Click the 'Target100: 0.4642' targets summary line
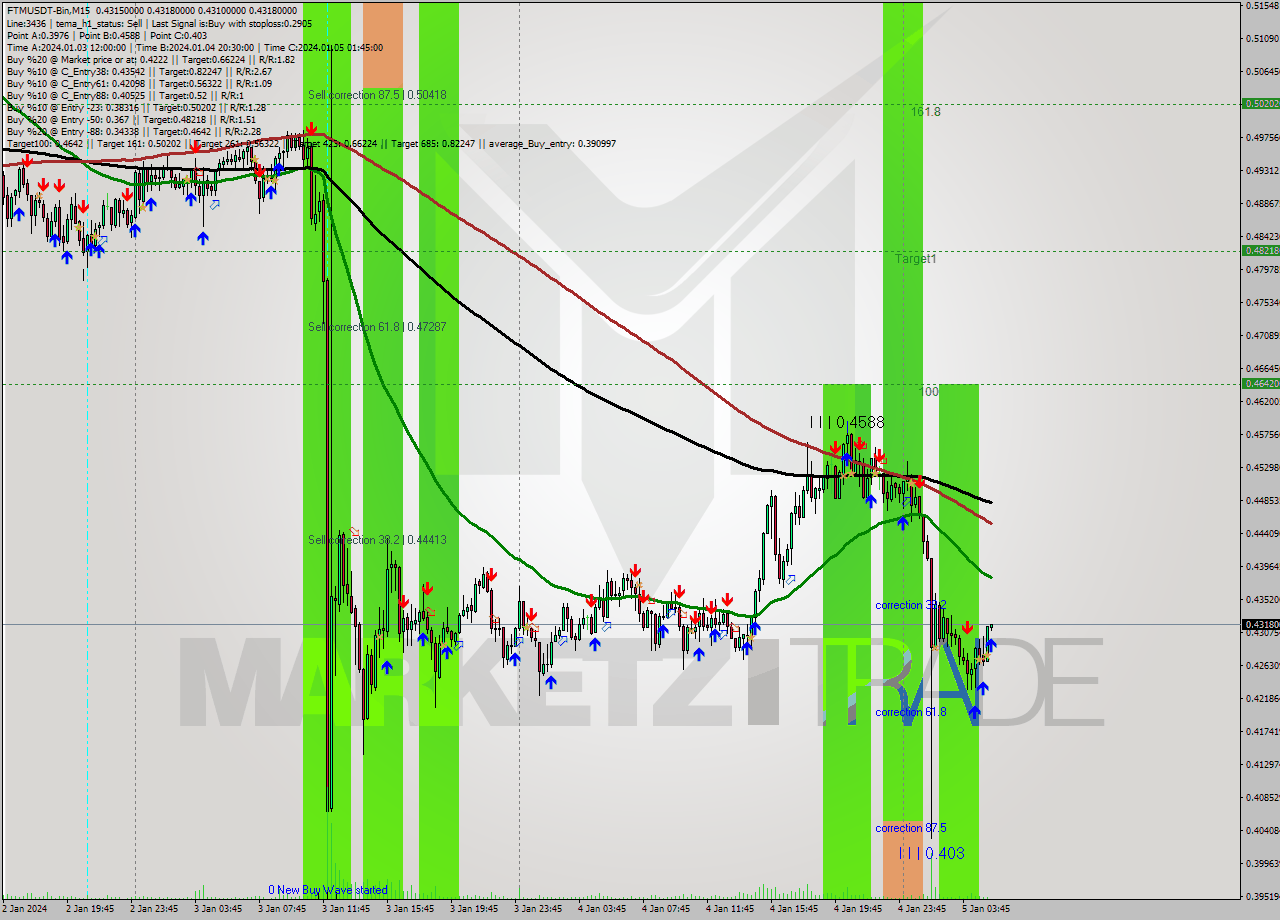1280x920 pixels. (311, 143)
